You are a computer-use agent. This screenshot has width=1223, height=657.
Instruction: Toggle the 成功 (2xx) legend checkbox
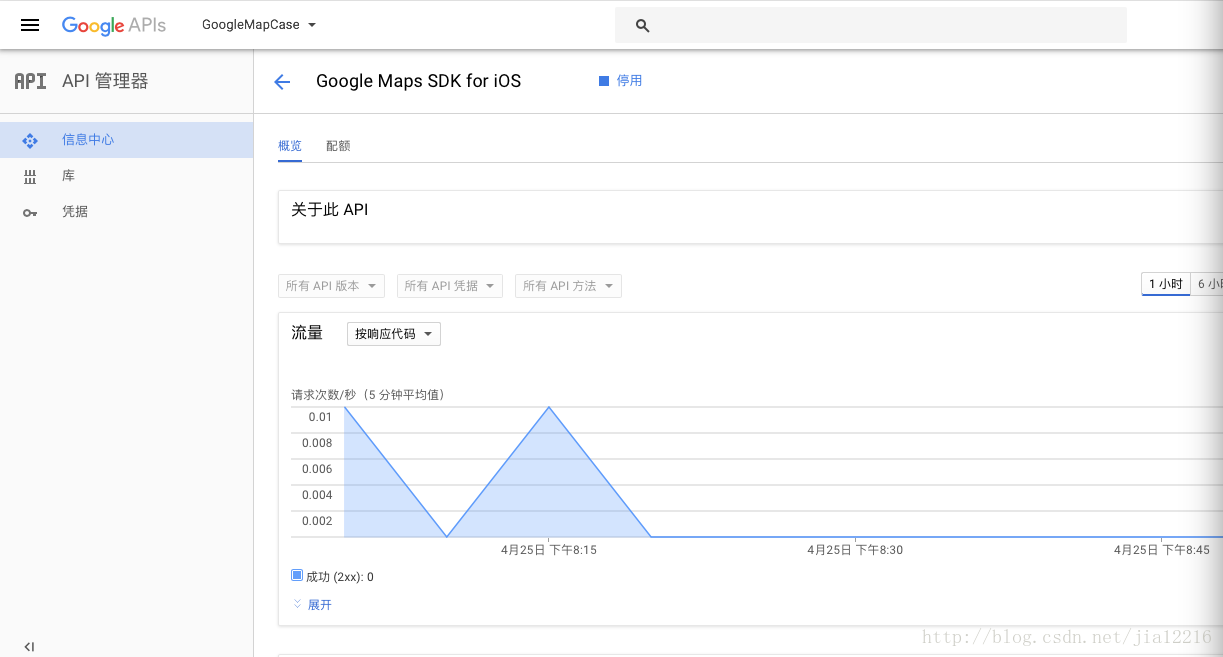point(297,576)
